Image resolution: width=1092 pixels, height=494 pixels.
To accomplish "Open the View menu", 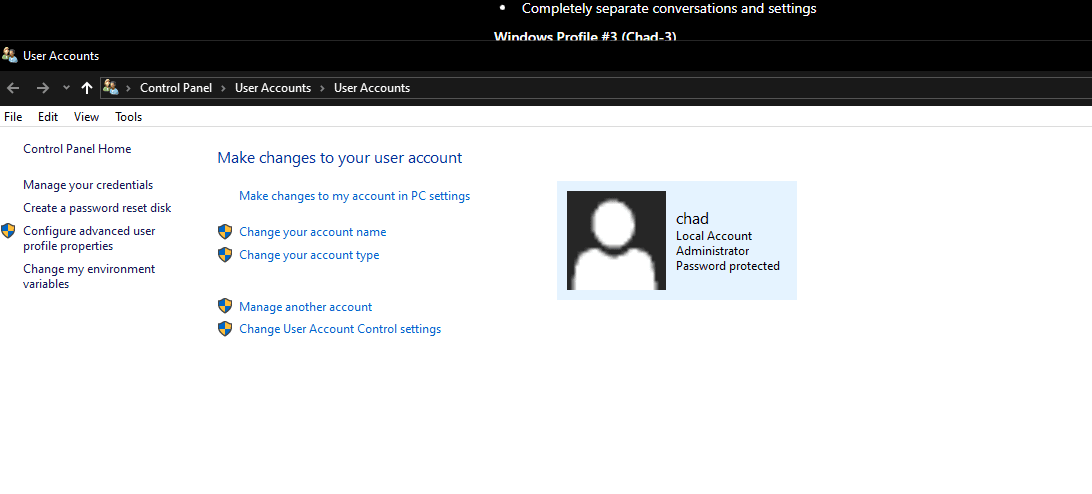I will click(86, 117).
